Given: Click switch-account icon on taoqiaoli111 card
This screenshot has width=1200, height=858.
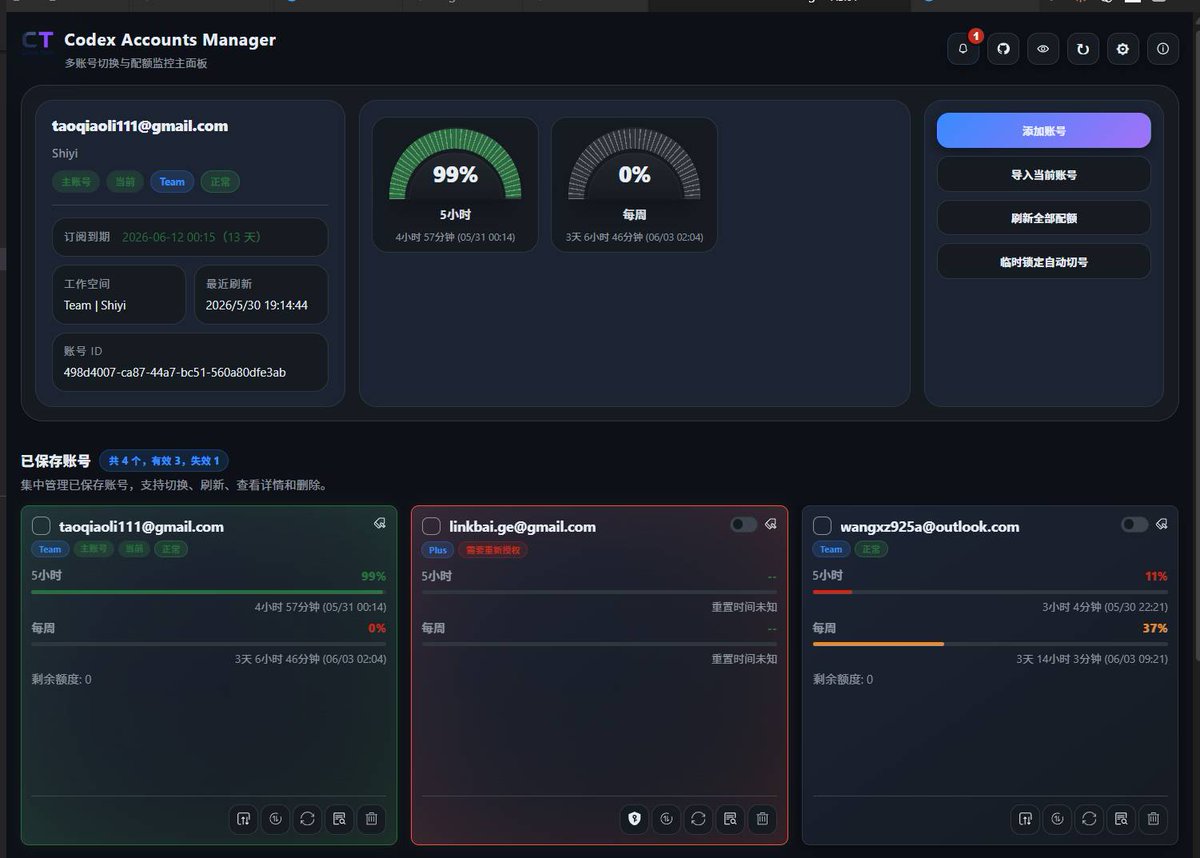Looking at the screenshot, I should click(243, 818).
